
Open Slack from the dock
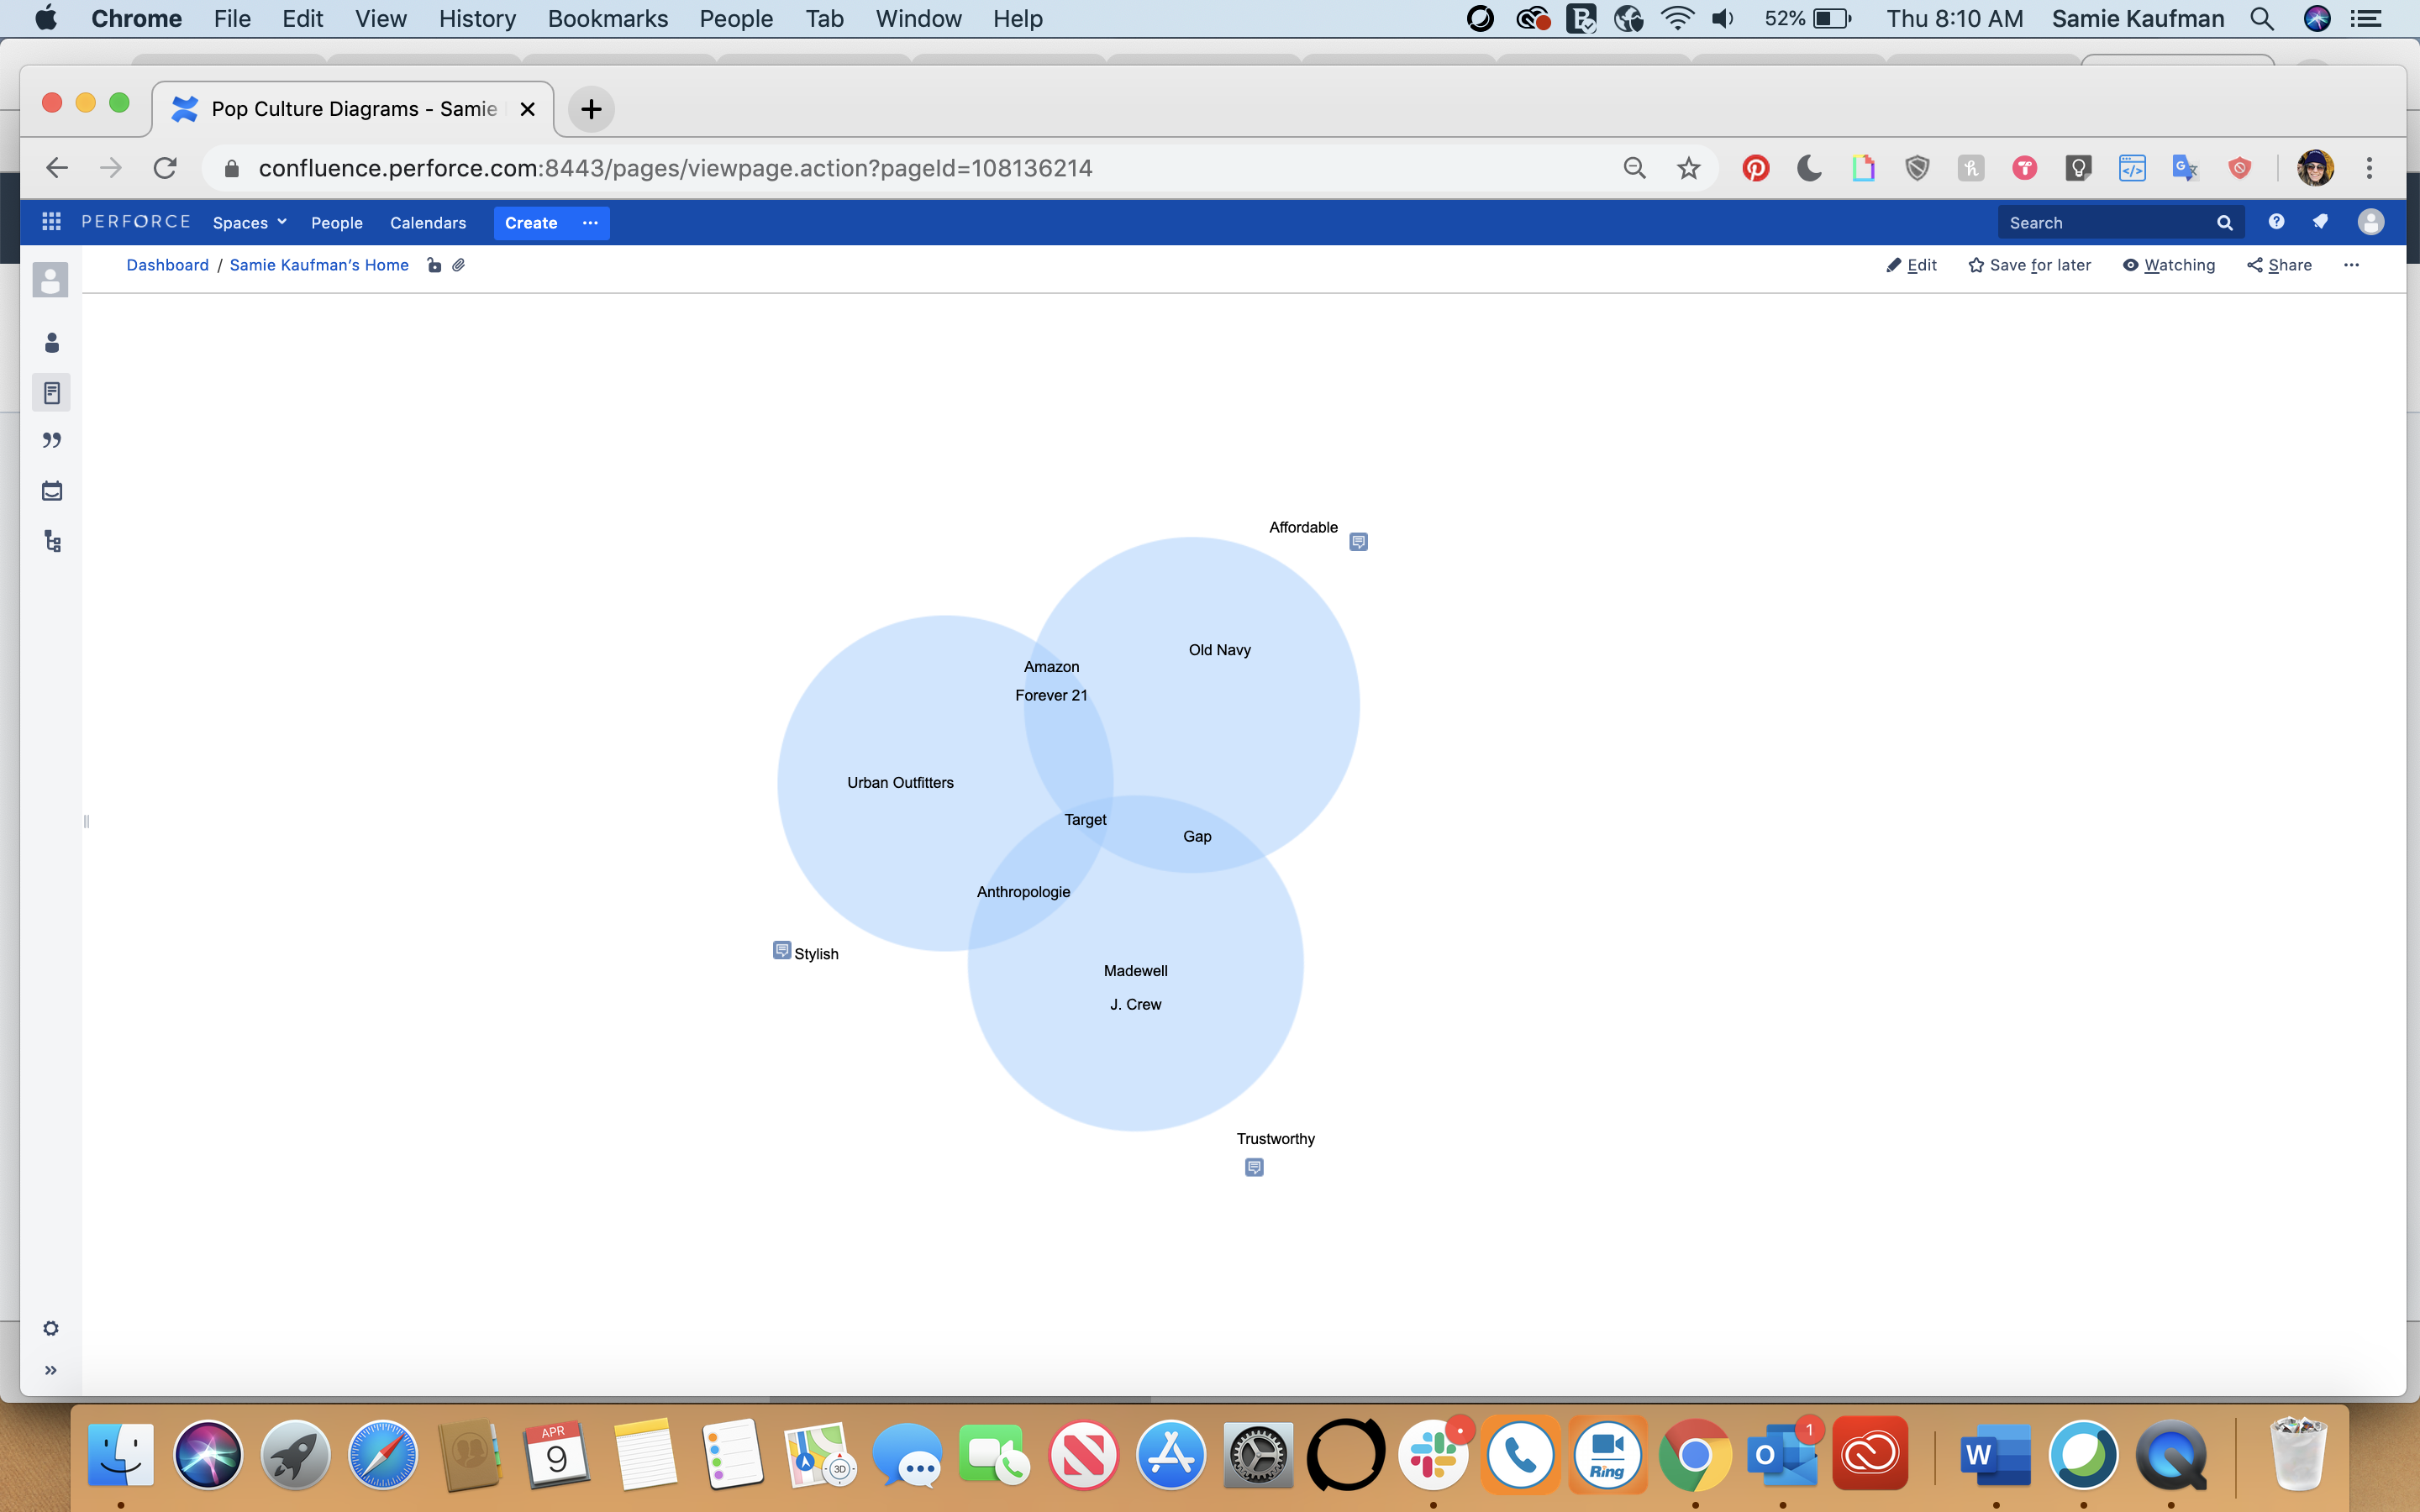(1434, 1454)
